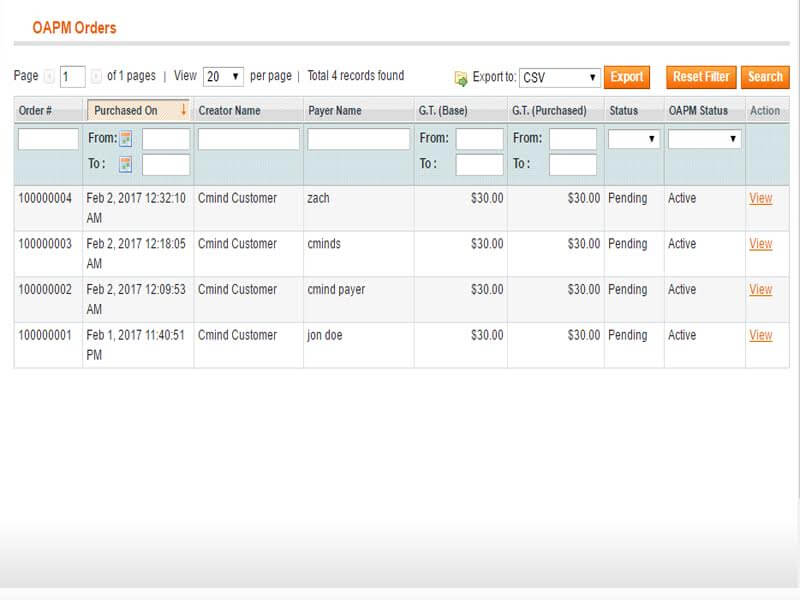View order 100000004 details
This screenshot has height=600, width=800.
coord(760,198)
